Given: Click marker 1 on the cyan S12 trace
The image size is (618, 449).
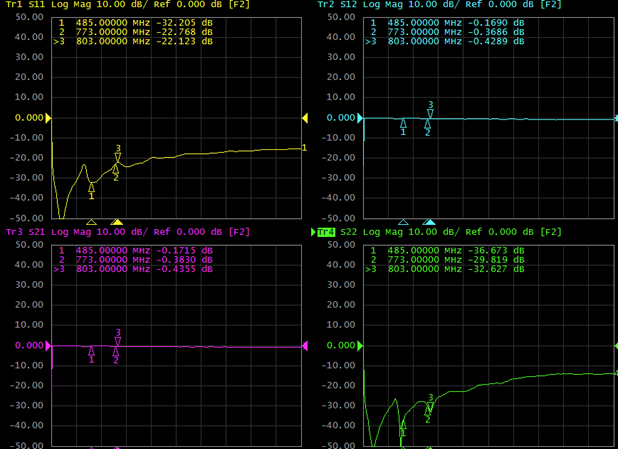Looking at the screenshot, I should [404, 124].
